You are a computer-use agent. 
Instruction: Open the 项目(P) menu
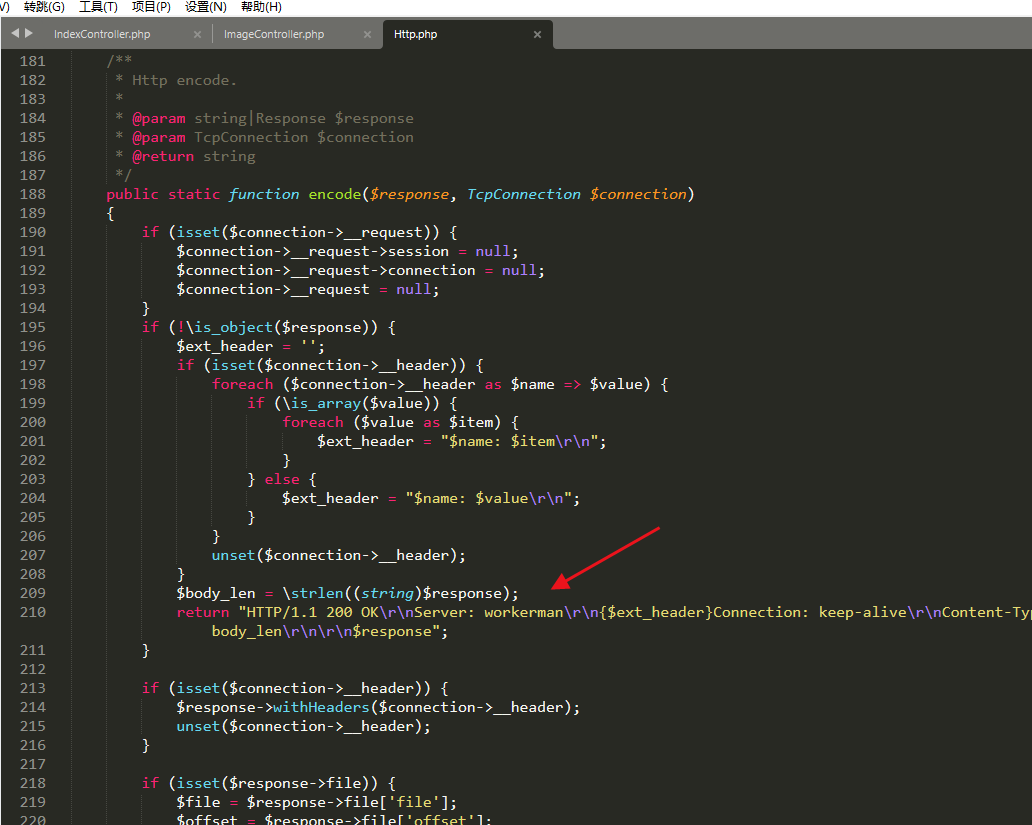pos(151,7)
